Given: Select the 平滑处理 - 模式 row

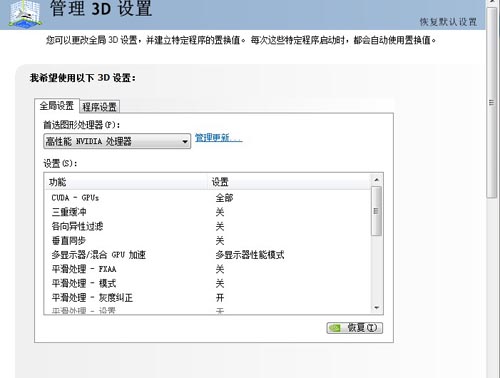Looking at the screenshot, I should pyautogui.click(x=207, y=283).
